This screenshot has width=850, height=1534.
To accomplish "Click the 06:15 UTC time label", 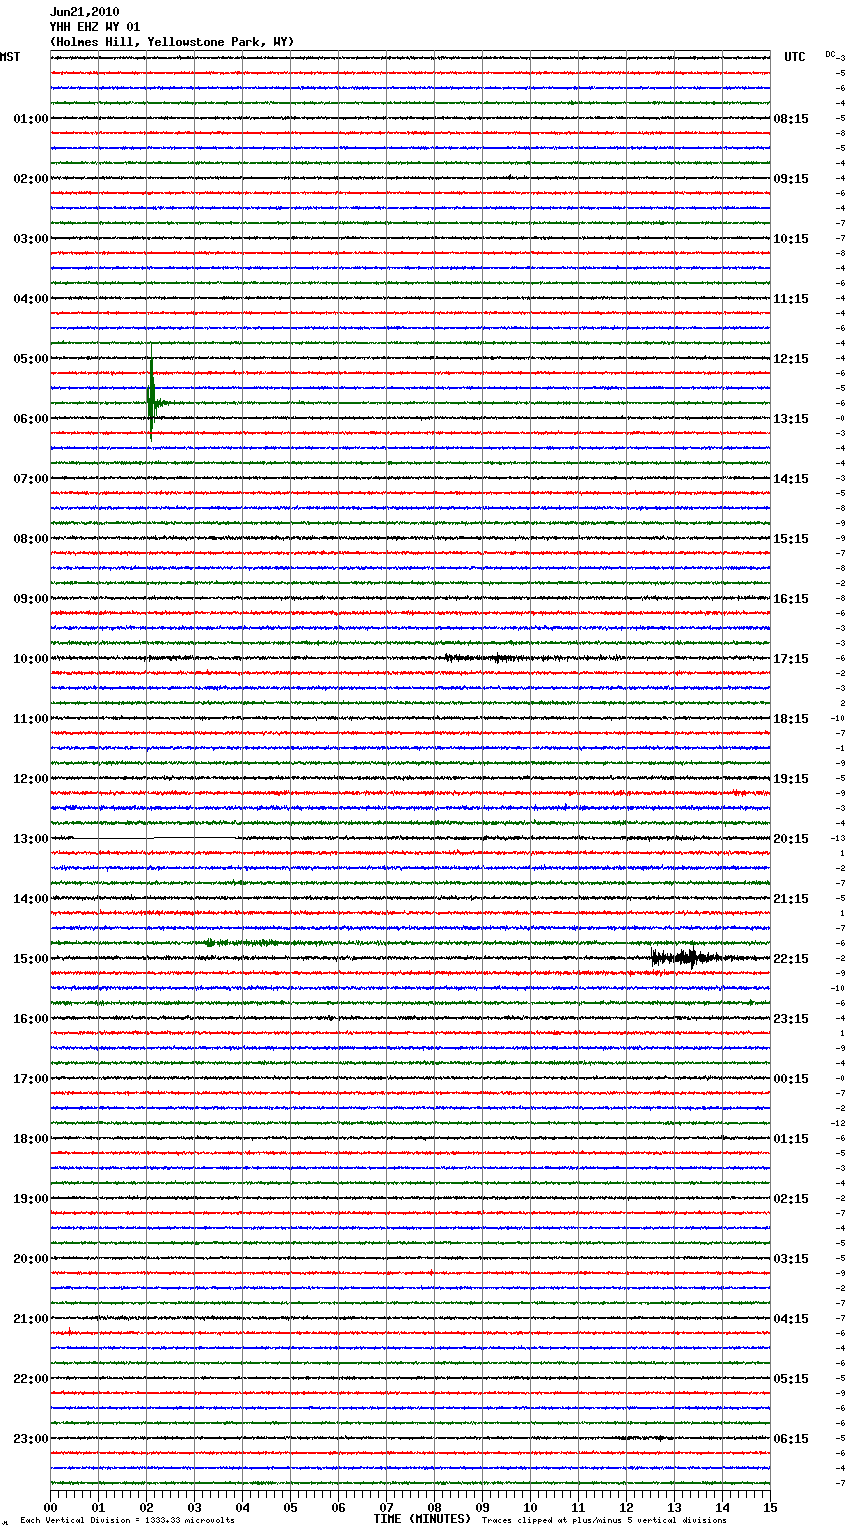I will coord(791,1439).
